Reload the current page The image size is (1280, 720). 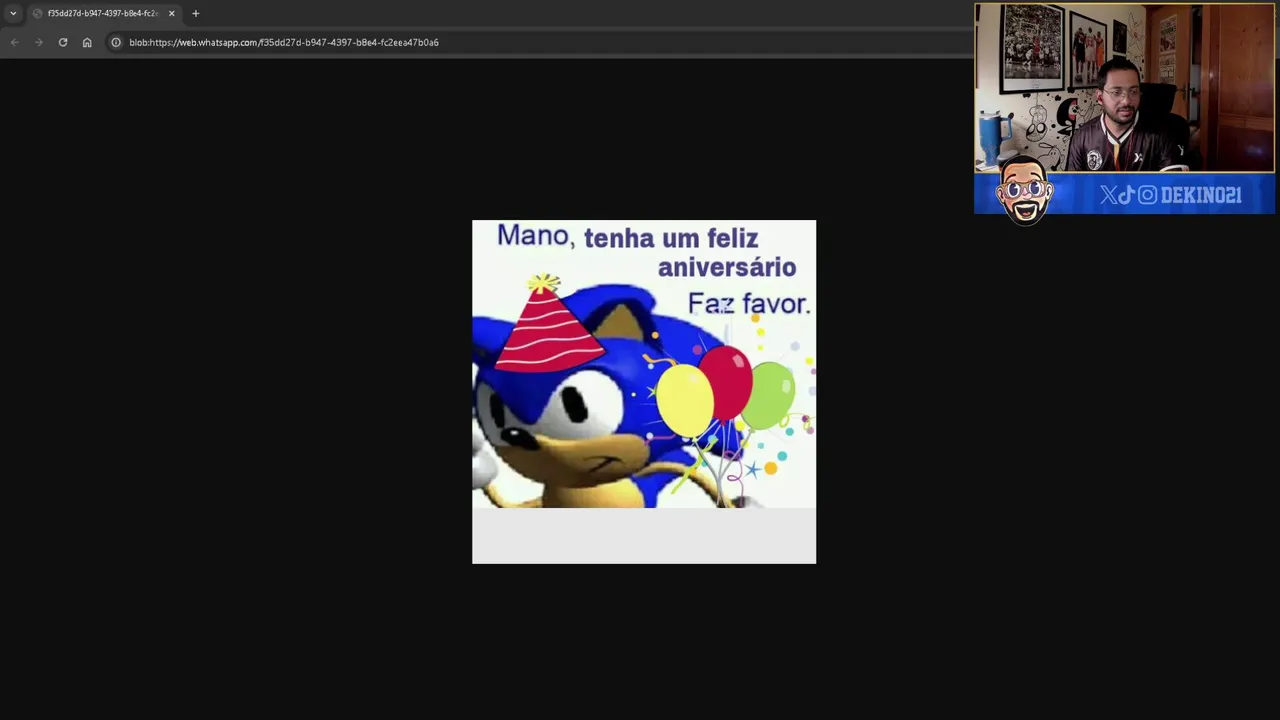[63, 42]
